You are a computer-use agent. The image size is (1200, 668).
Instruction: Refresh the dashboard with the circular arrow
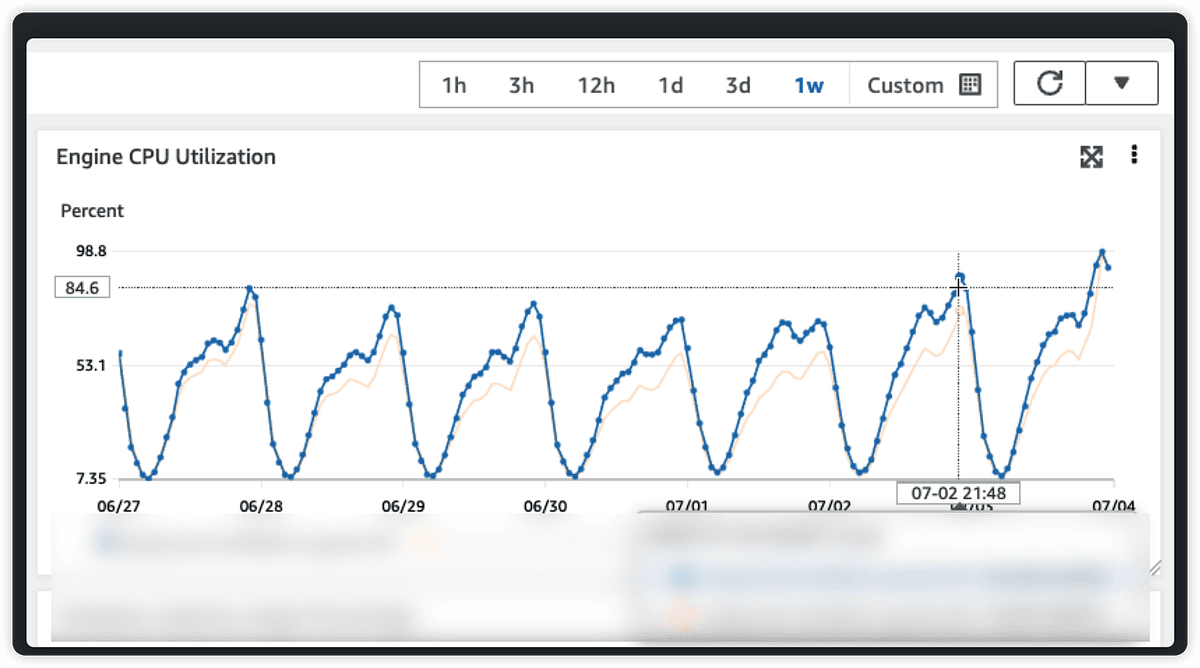(x=1050, y=83)
